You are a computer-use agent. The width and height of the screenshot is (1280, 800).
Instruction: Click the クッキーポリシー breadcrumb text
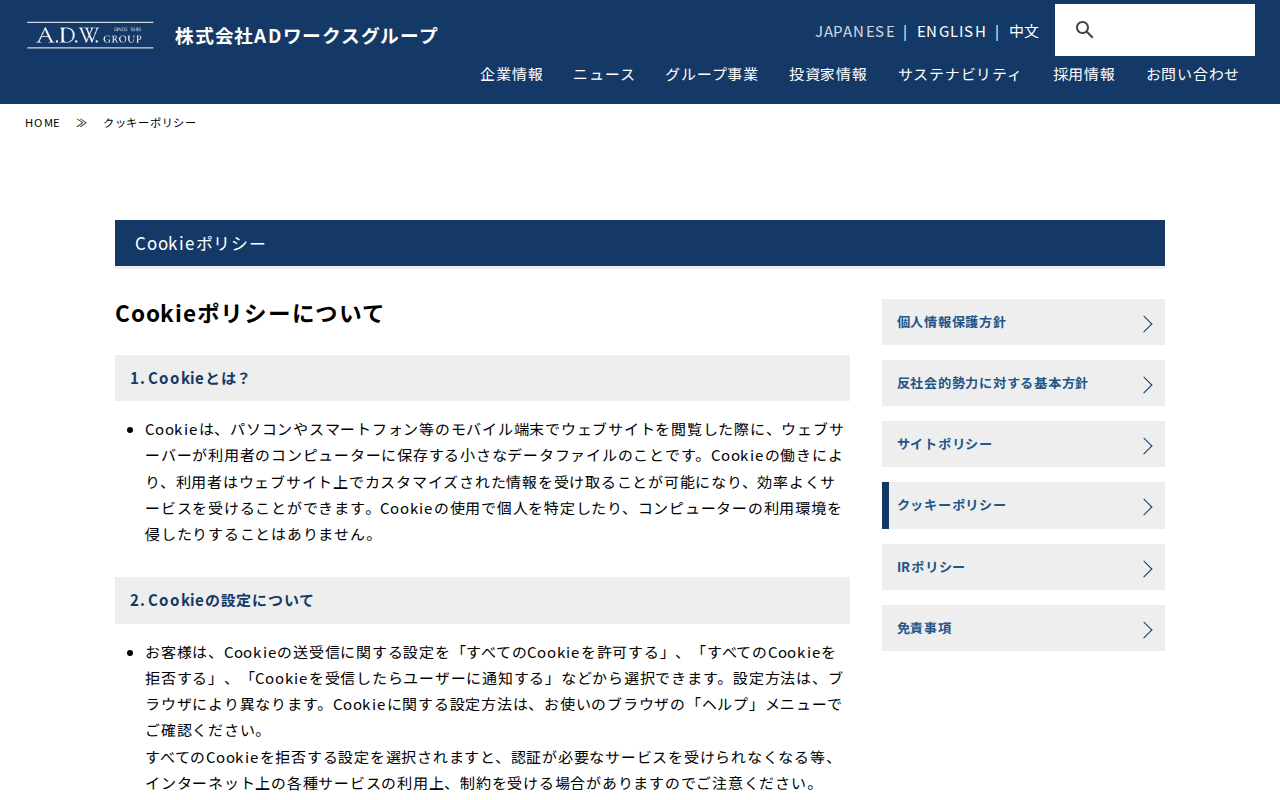150,123
